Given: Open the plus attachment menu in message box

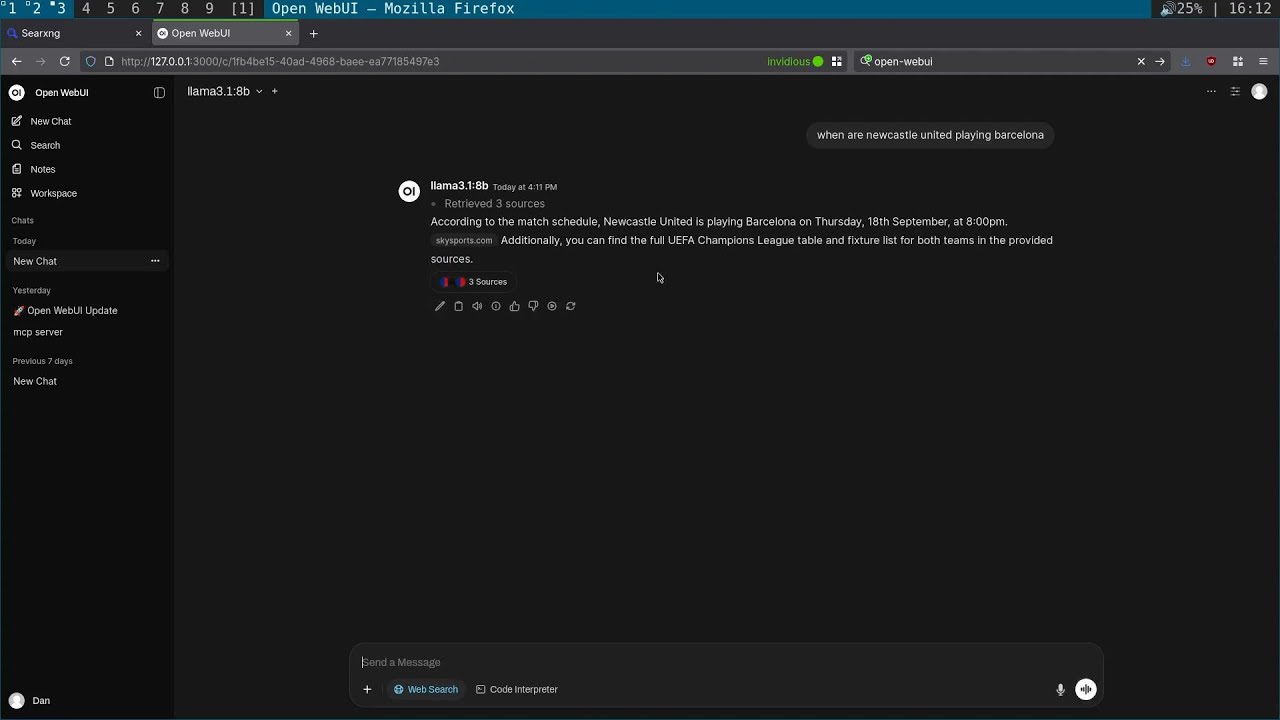Looking at the screenshot, I should [x=367, y=689].
